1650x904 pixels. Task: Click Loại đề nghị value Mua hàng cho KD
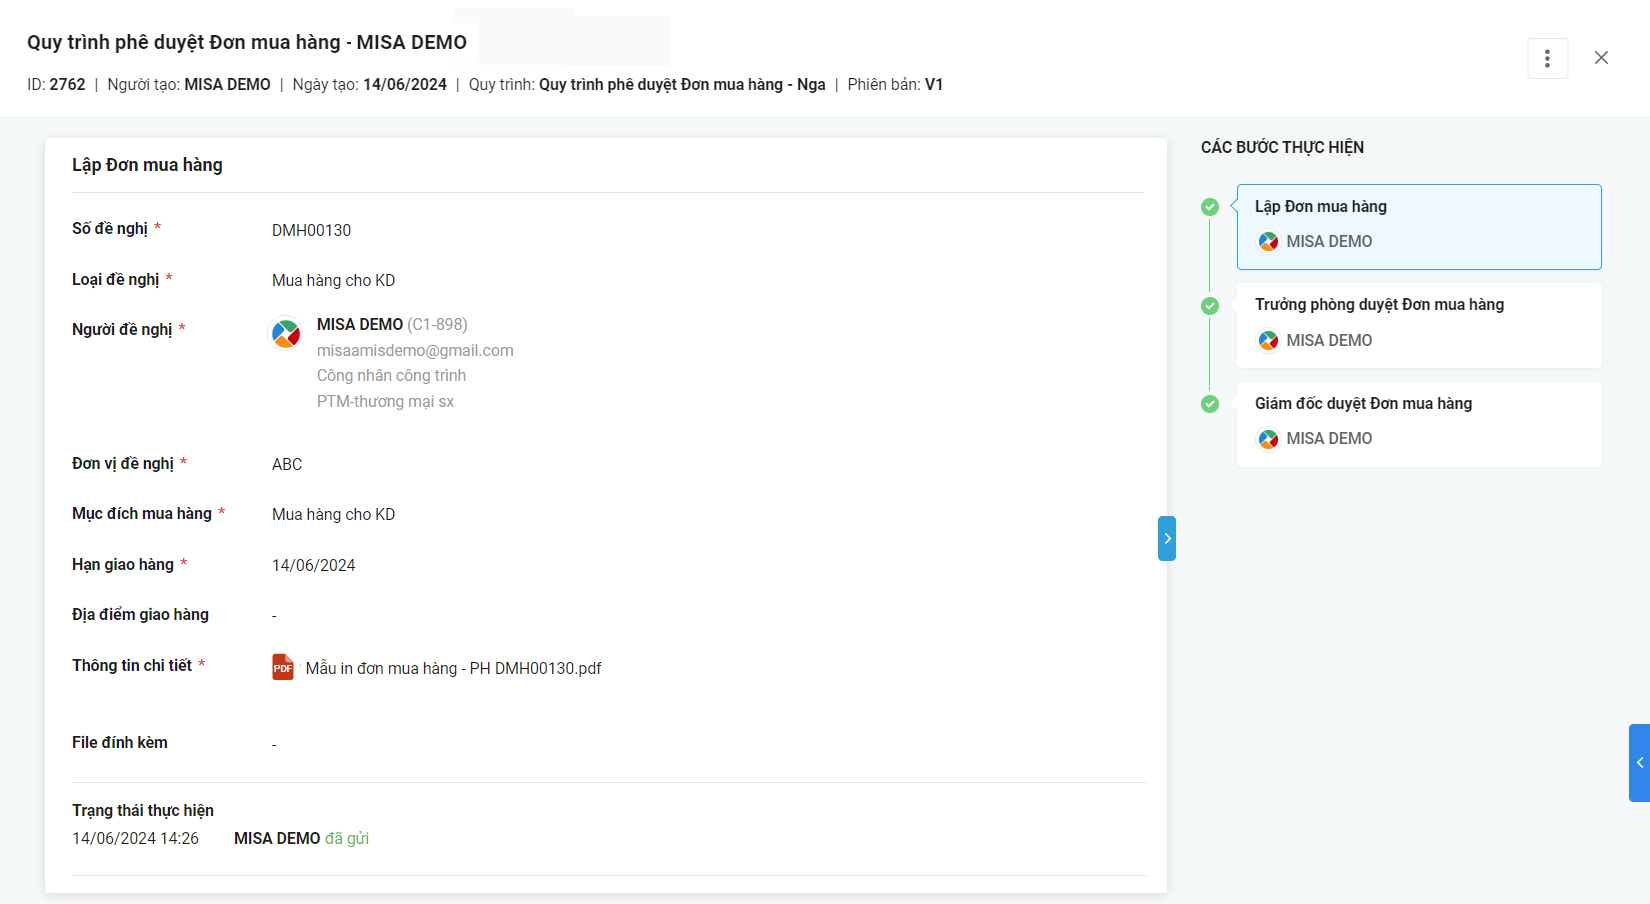333,280
